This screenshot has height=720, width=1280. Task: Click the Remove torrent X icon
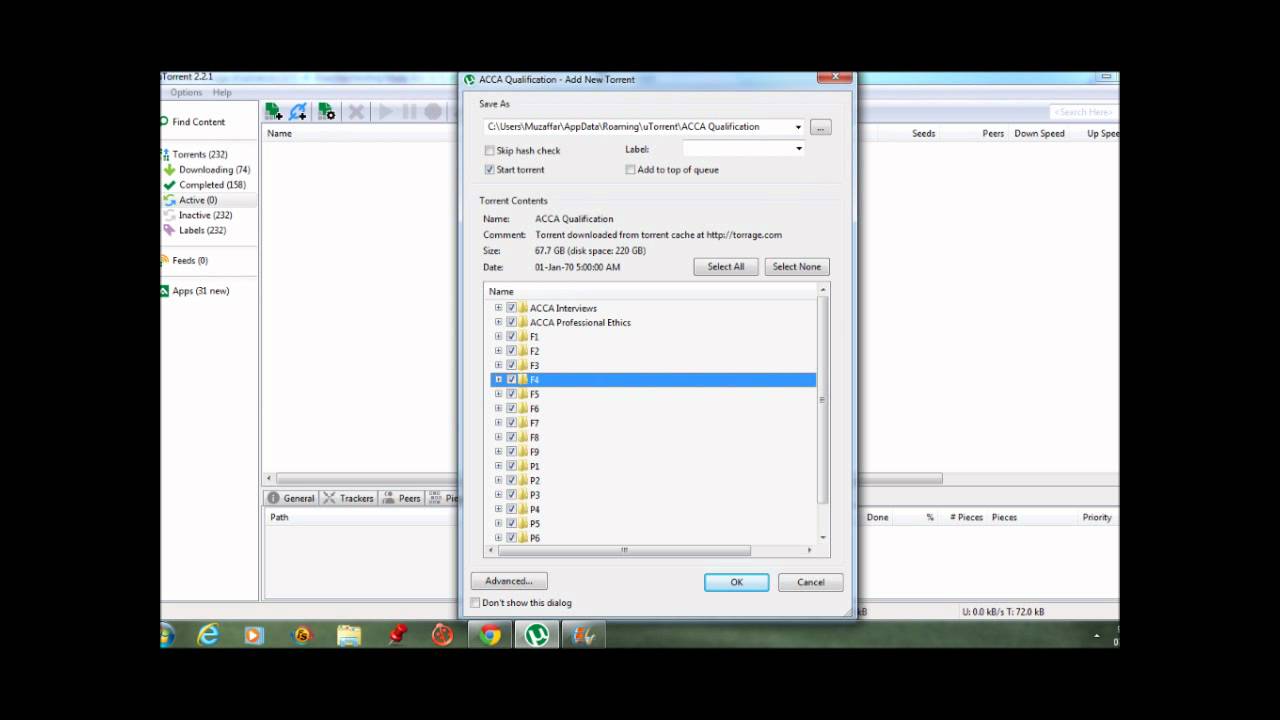356,112
